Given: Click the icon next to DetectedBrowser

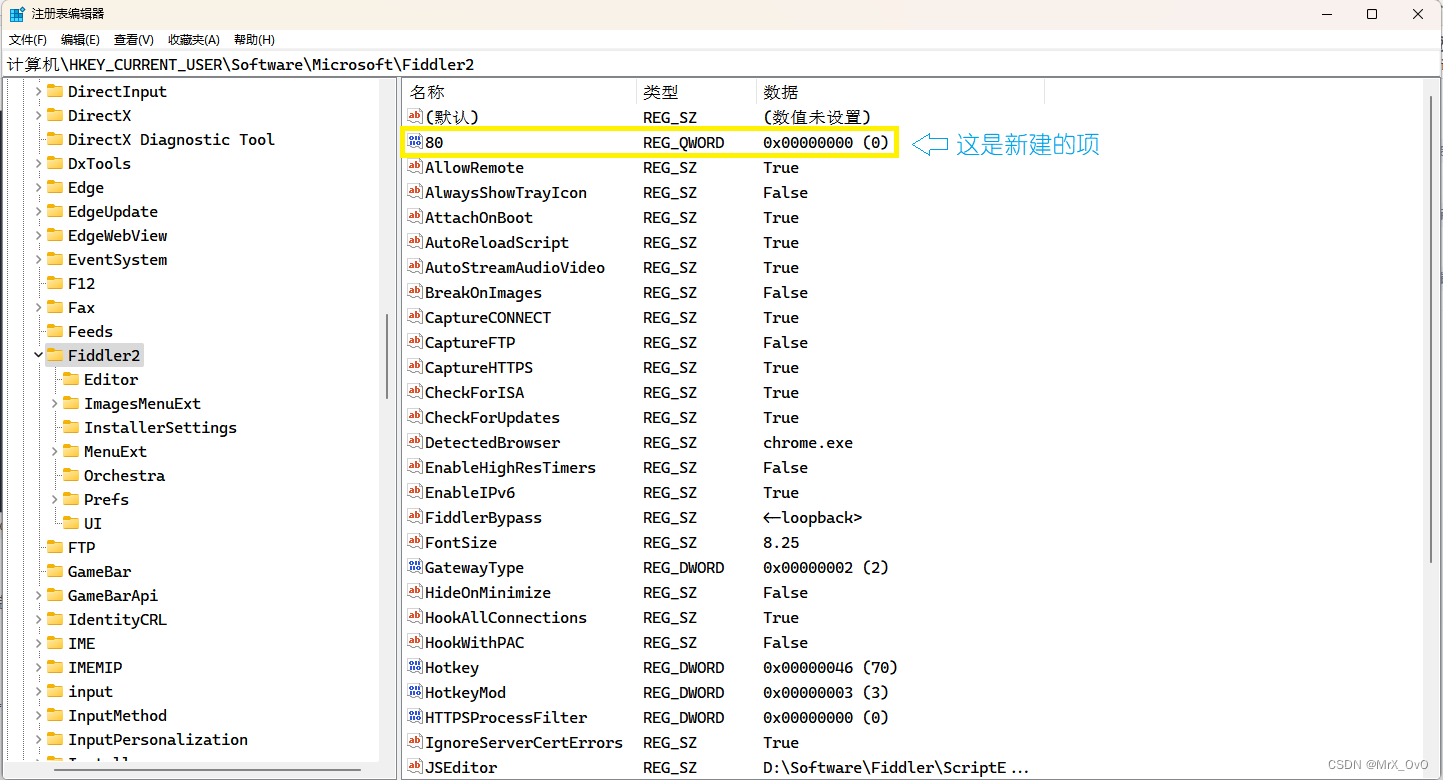Looking at the screenshot, I should click(415, 442).
